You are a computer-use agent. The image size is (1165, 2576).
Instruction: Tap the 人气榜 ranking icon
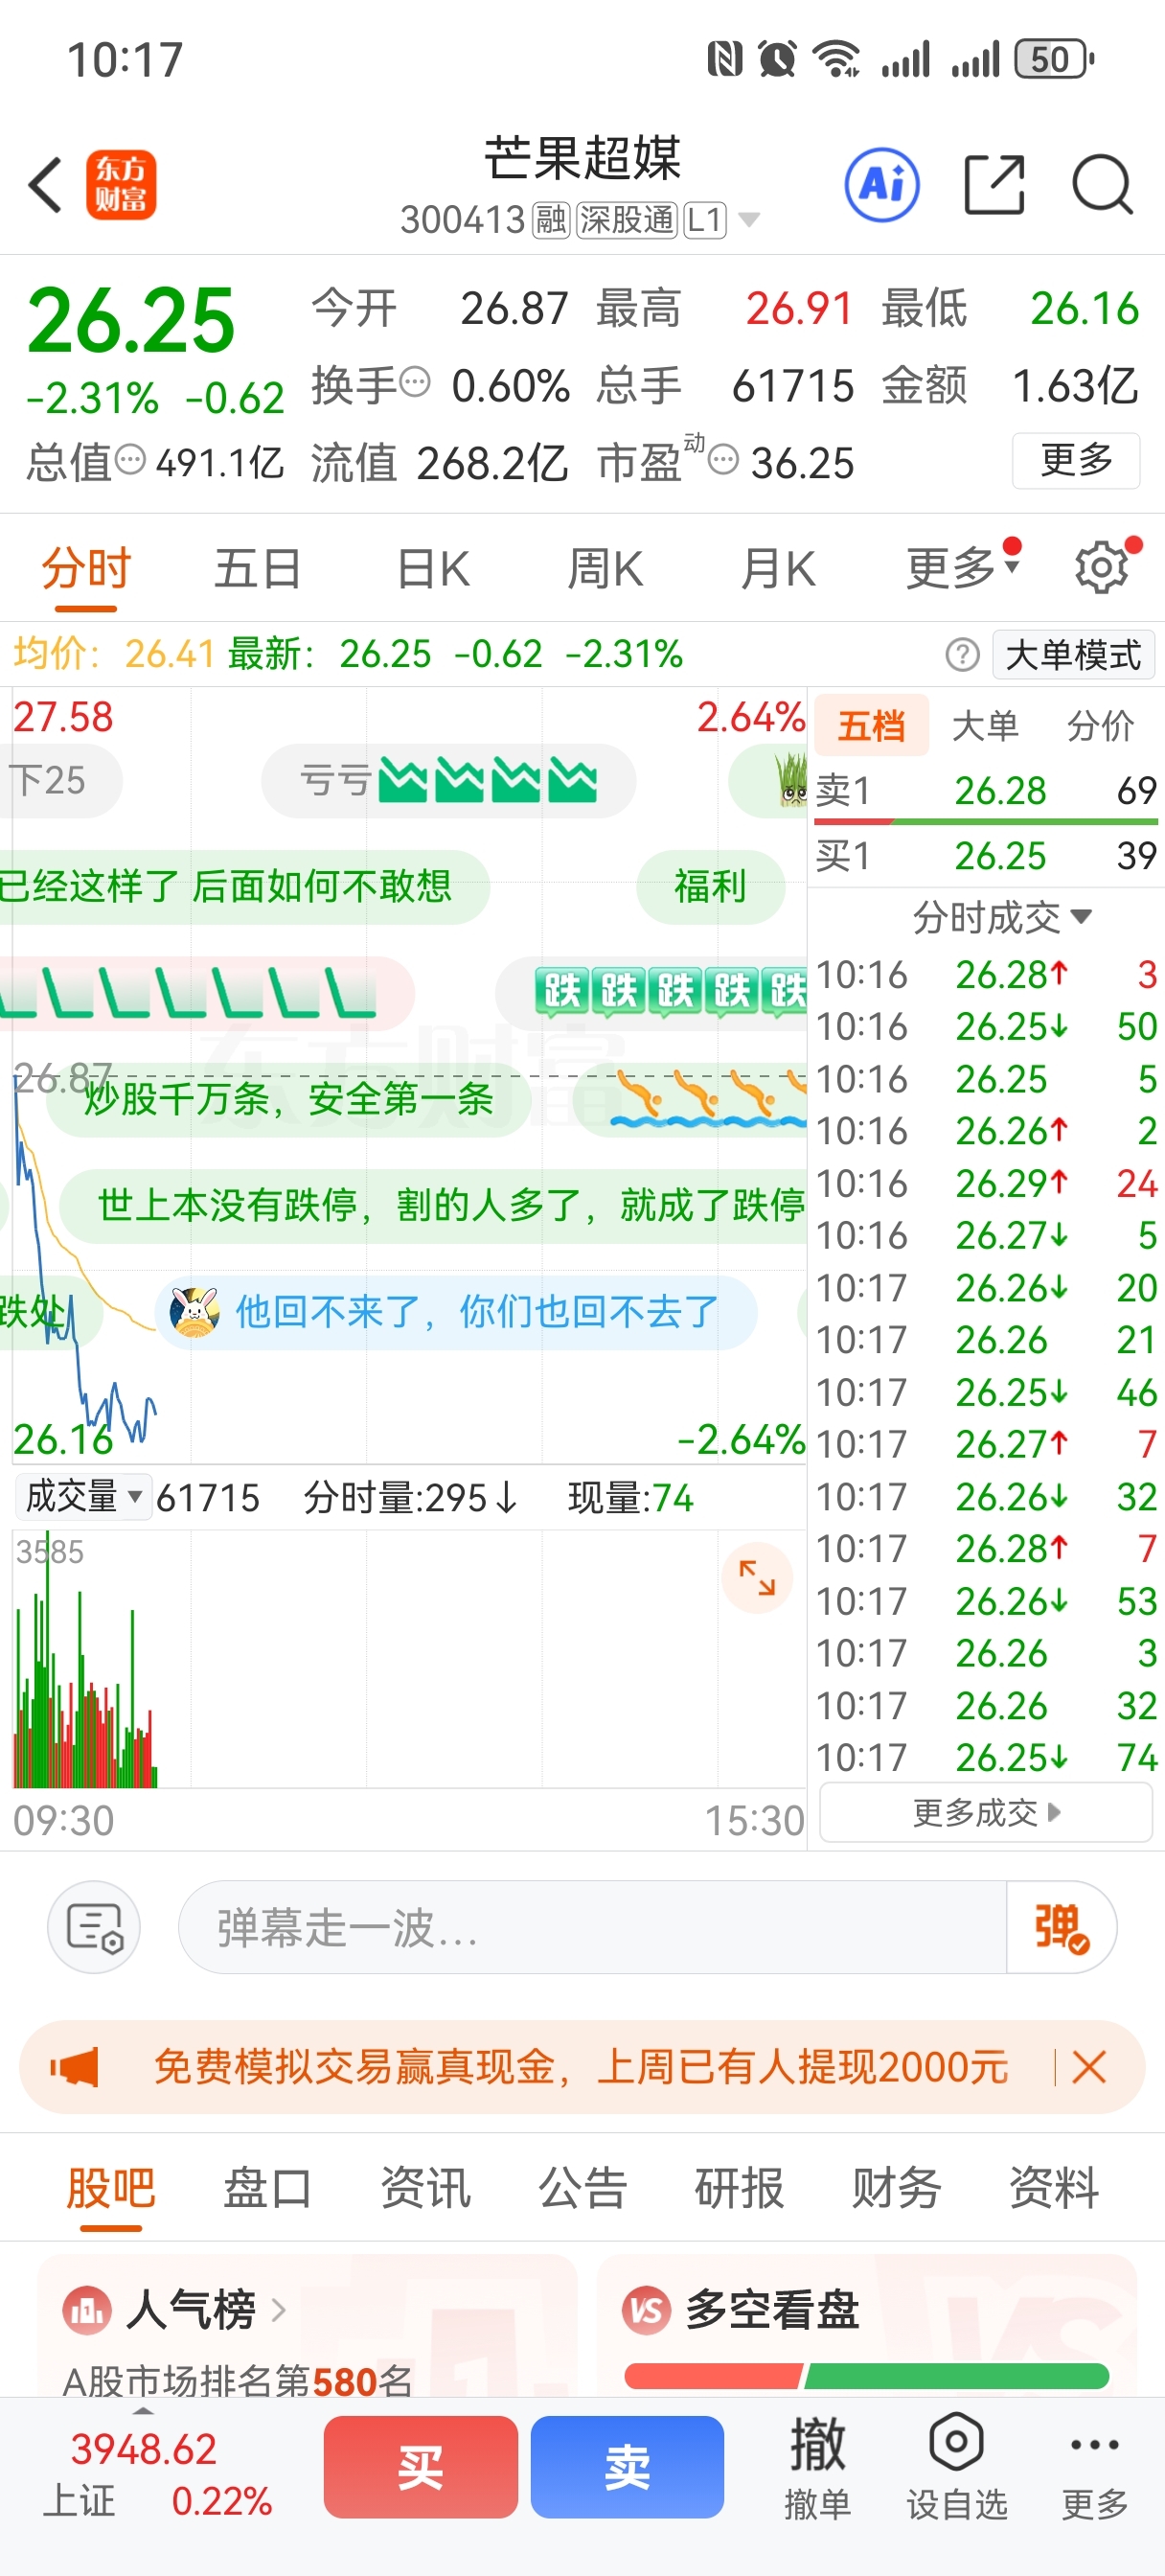86,2310
